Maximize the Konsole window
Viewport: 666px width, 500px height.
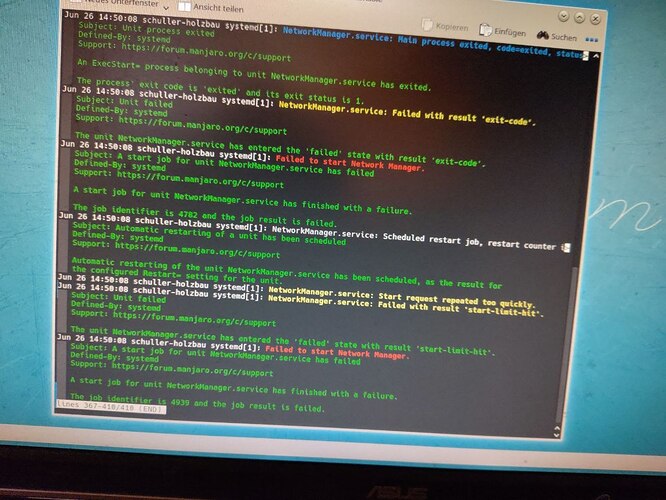click(x=579, y=17)
